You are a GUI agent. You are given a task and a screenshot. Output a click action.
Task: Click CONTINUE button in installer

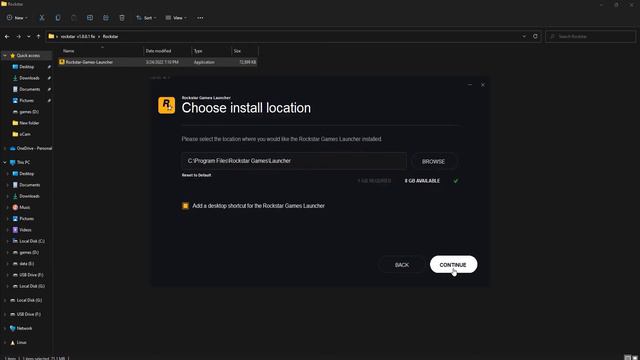click(453, 264)
